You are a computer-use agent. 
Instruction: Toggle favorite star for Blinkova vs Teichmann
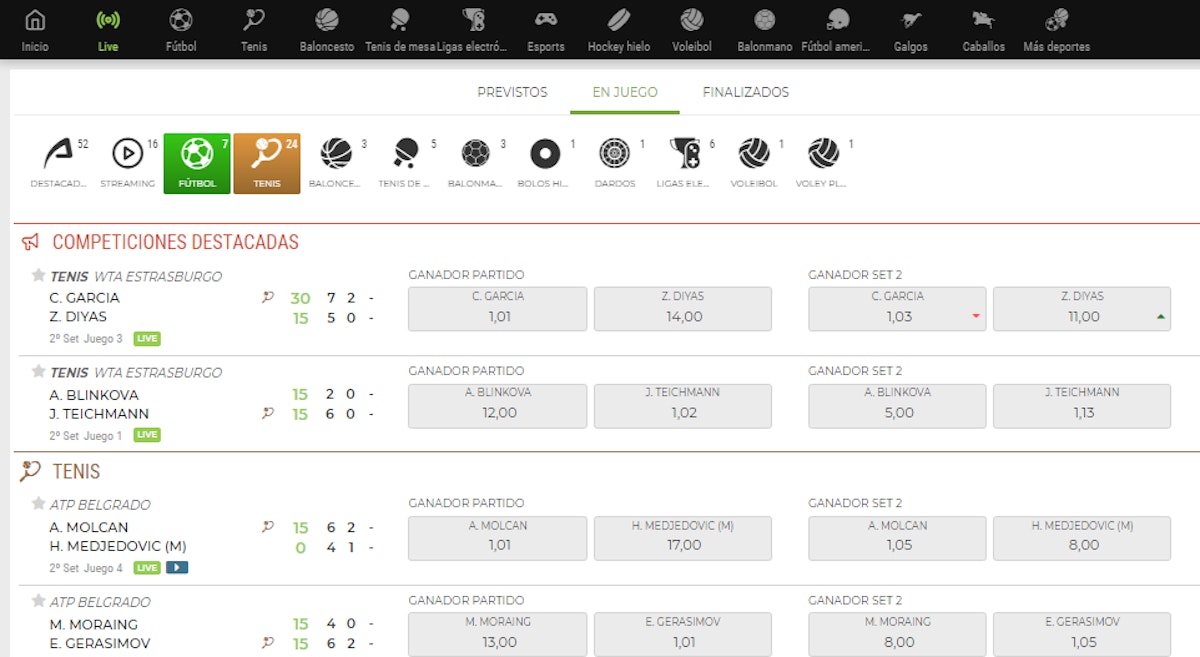click(x=38, y=371)
